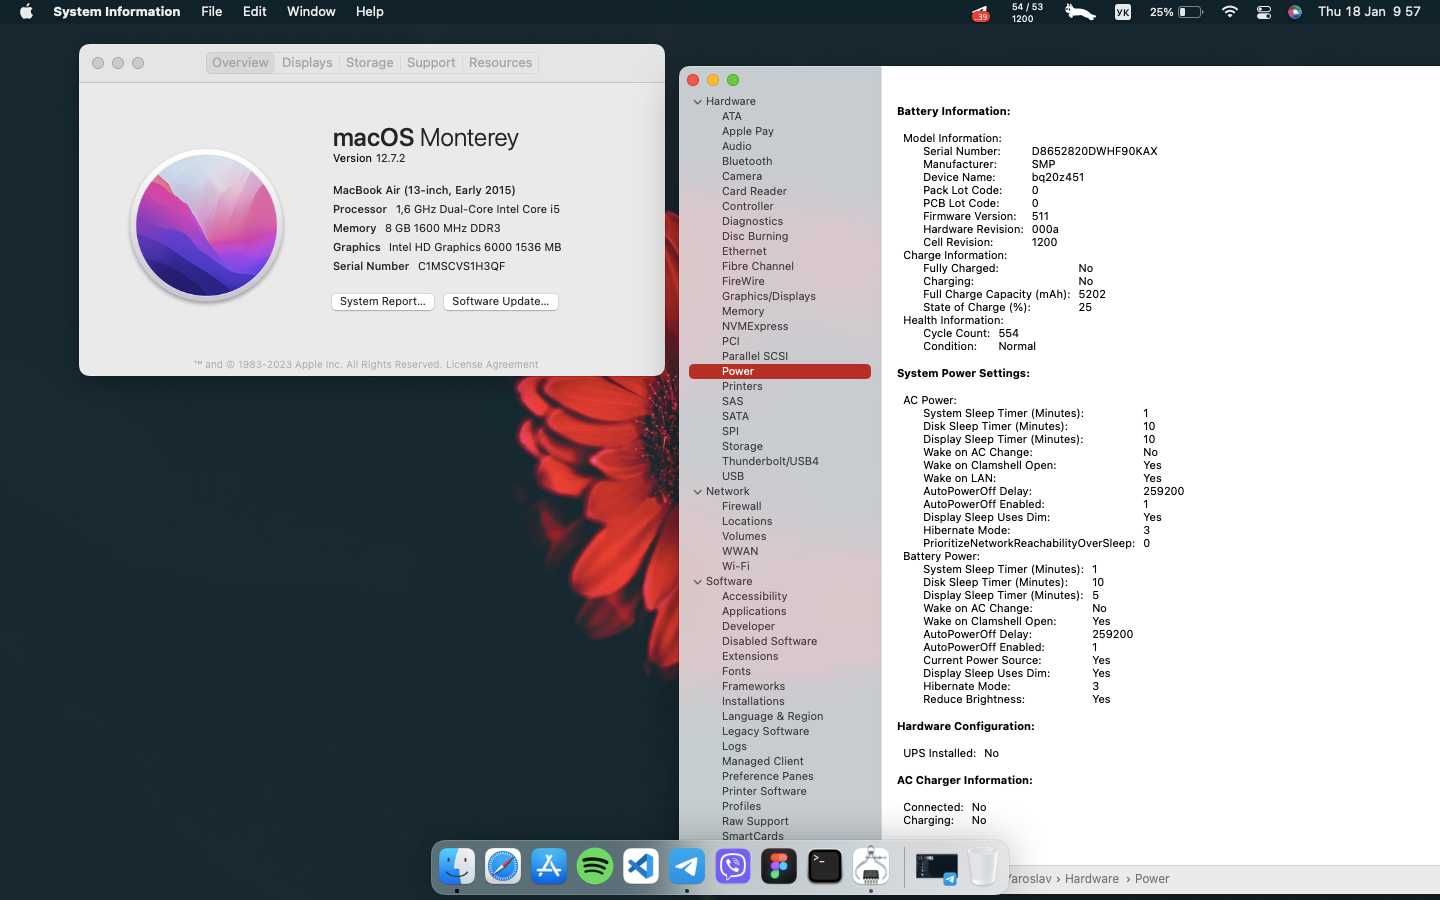
Task: Open System Information app menu
Action: (116, 12)
